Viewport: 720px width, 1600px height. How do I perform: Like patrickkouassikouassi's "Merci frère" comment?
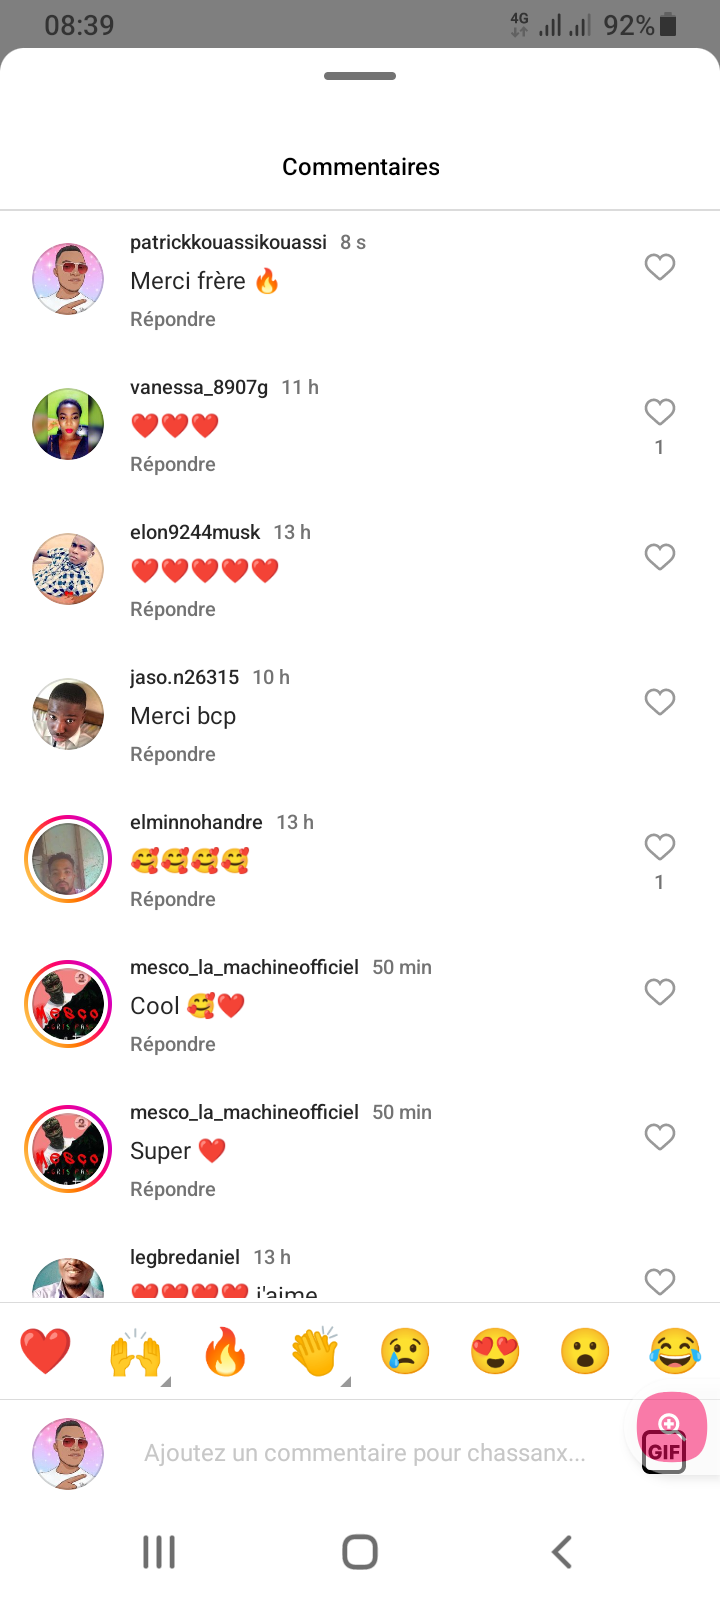click(659, 267)
